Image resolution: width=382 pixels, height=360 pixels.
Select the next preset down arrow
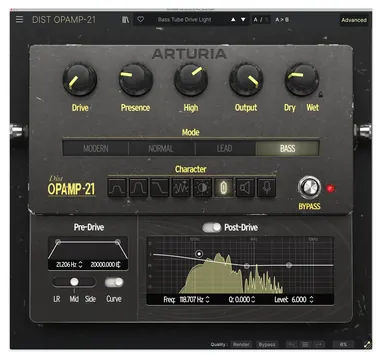click(243, 20)
